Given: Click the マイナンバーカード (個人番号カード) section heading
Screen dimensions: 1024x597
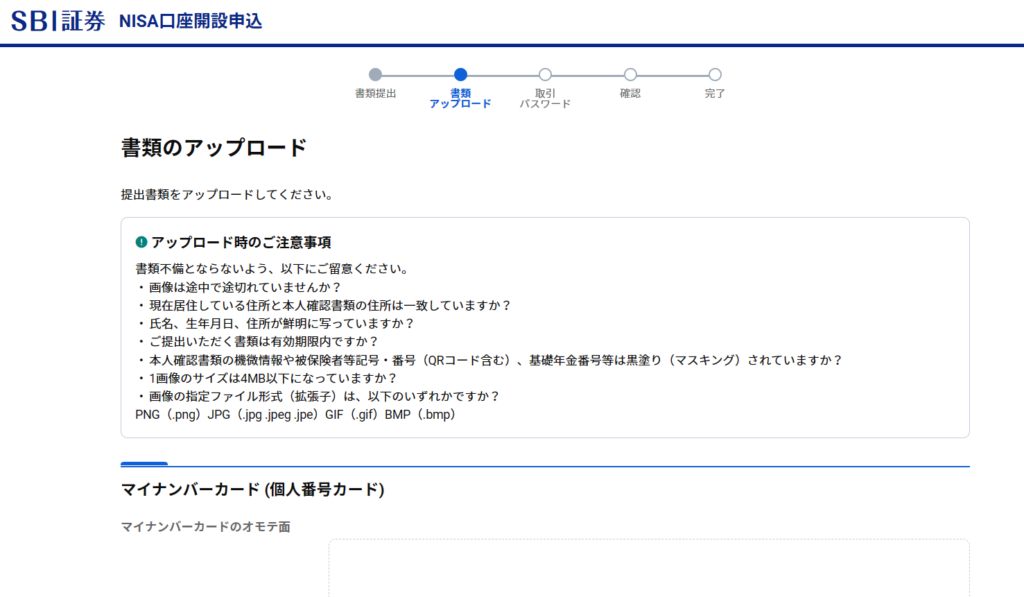Looking at the screenshot, I should (252, 489).
